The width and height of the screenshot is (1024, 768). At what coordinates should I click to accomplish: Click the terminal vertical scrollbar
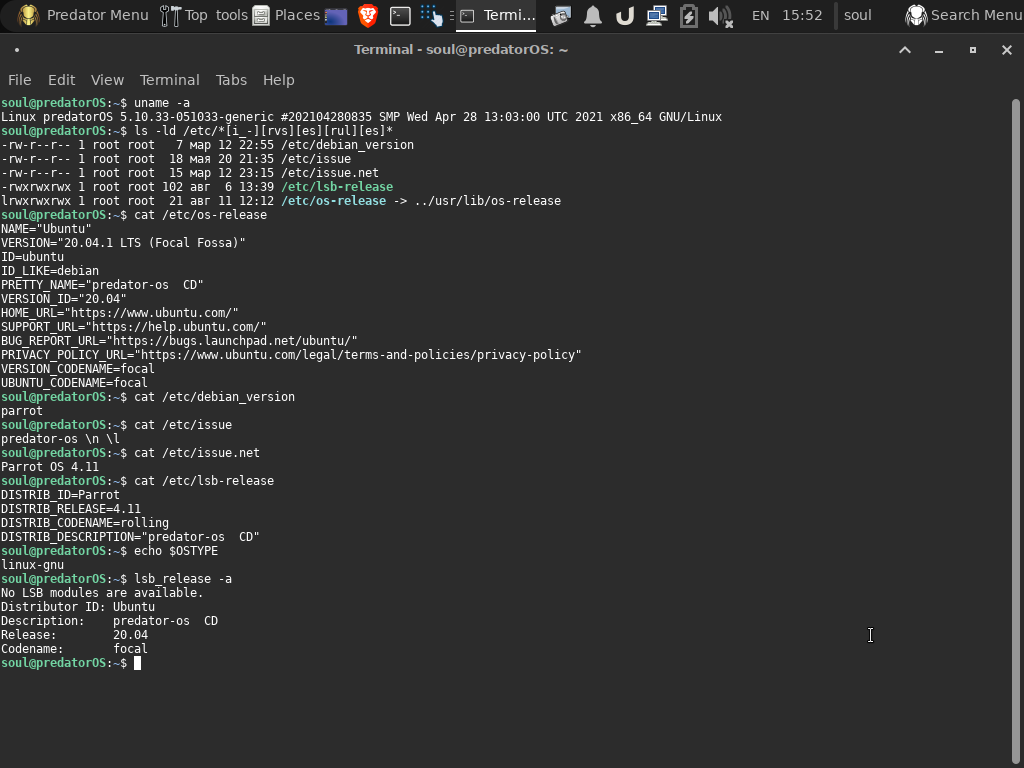(x=1016, y=431)
